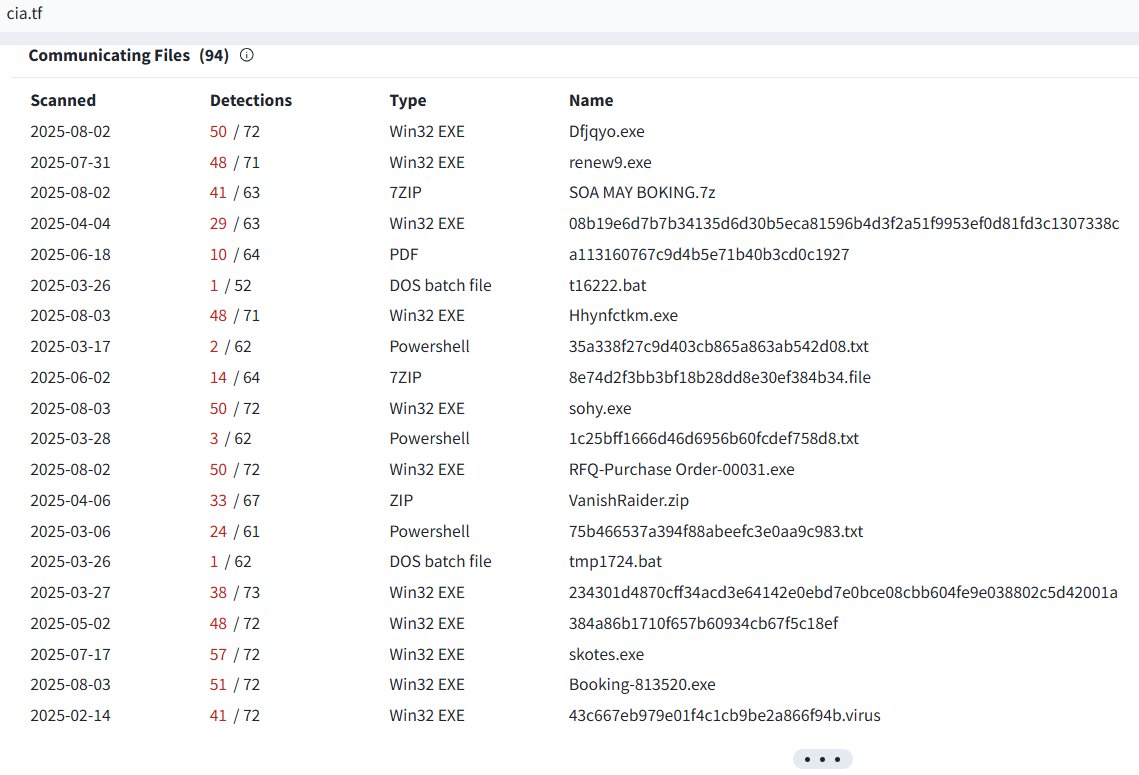Select the 57 / 72 detection for skotes.exe
This screenshot has width=1139, height=775.
click(x=235, y=654)
